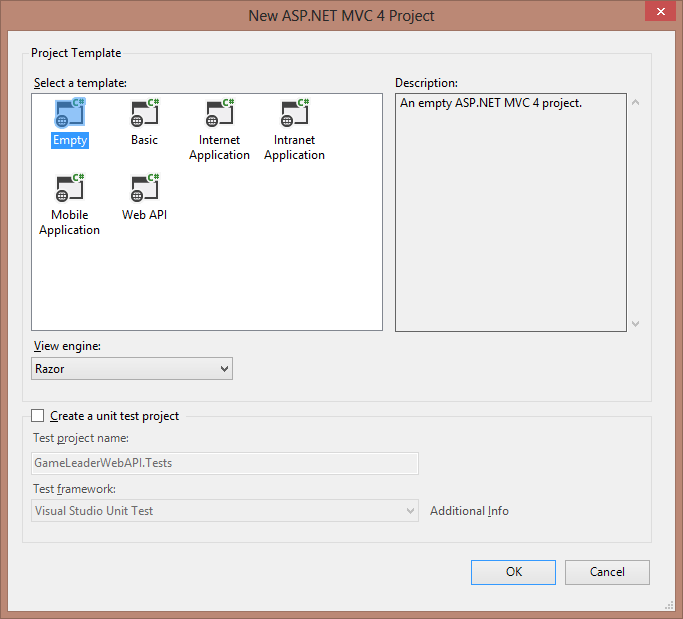Screen dimensions: 683x619
Task: Select the Basic template icon
Action: tap(145, 113)
